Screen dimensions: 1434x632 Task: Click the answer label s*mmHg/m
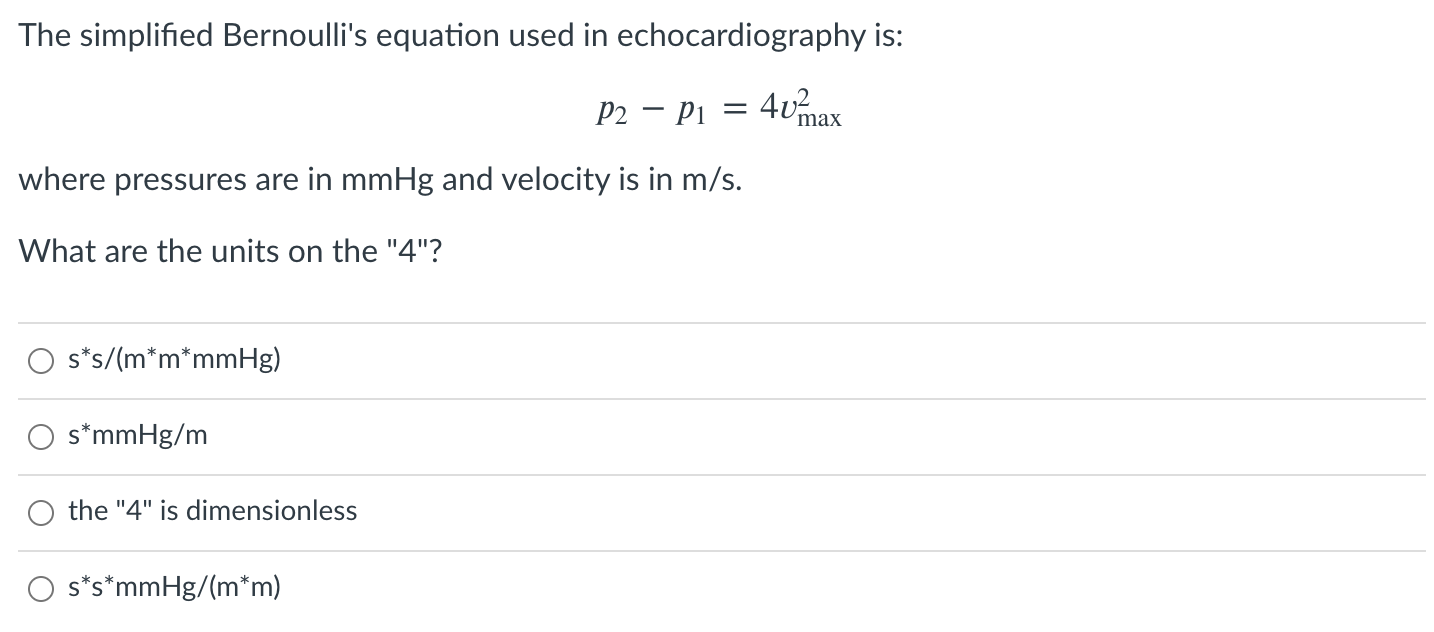pyautogui.click(x=138, y=435)
